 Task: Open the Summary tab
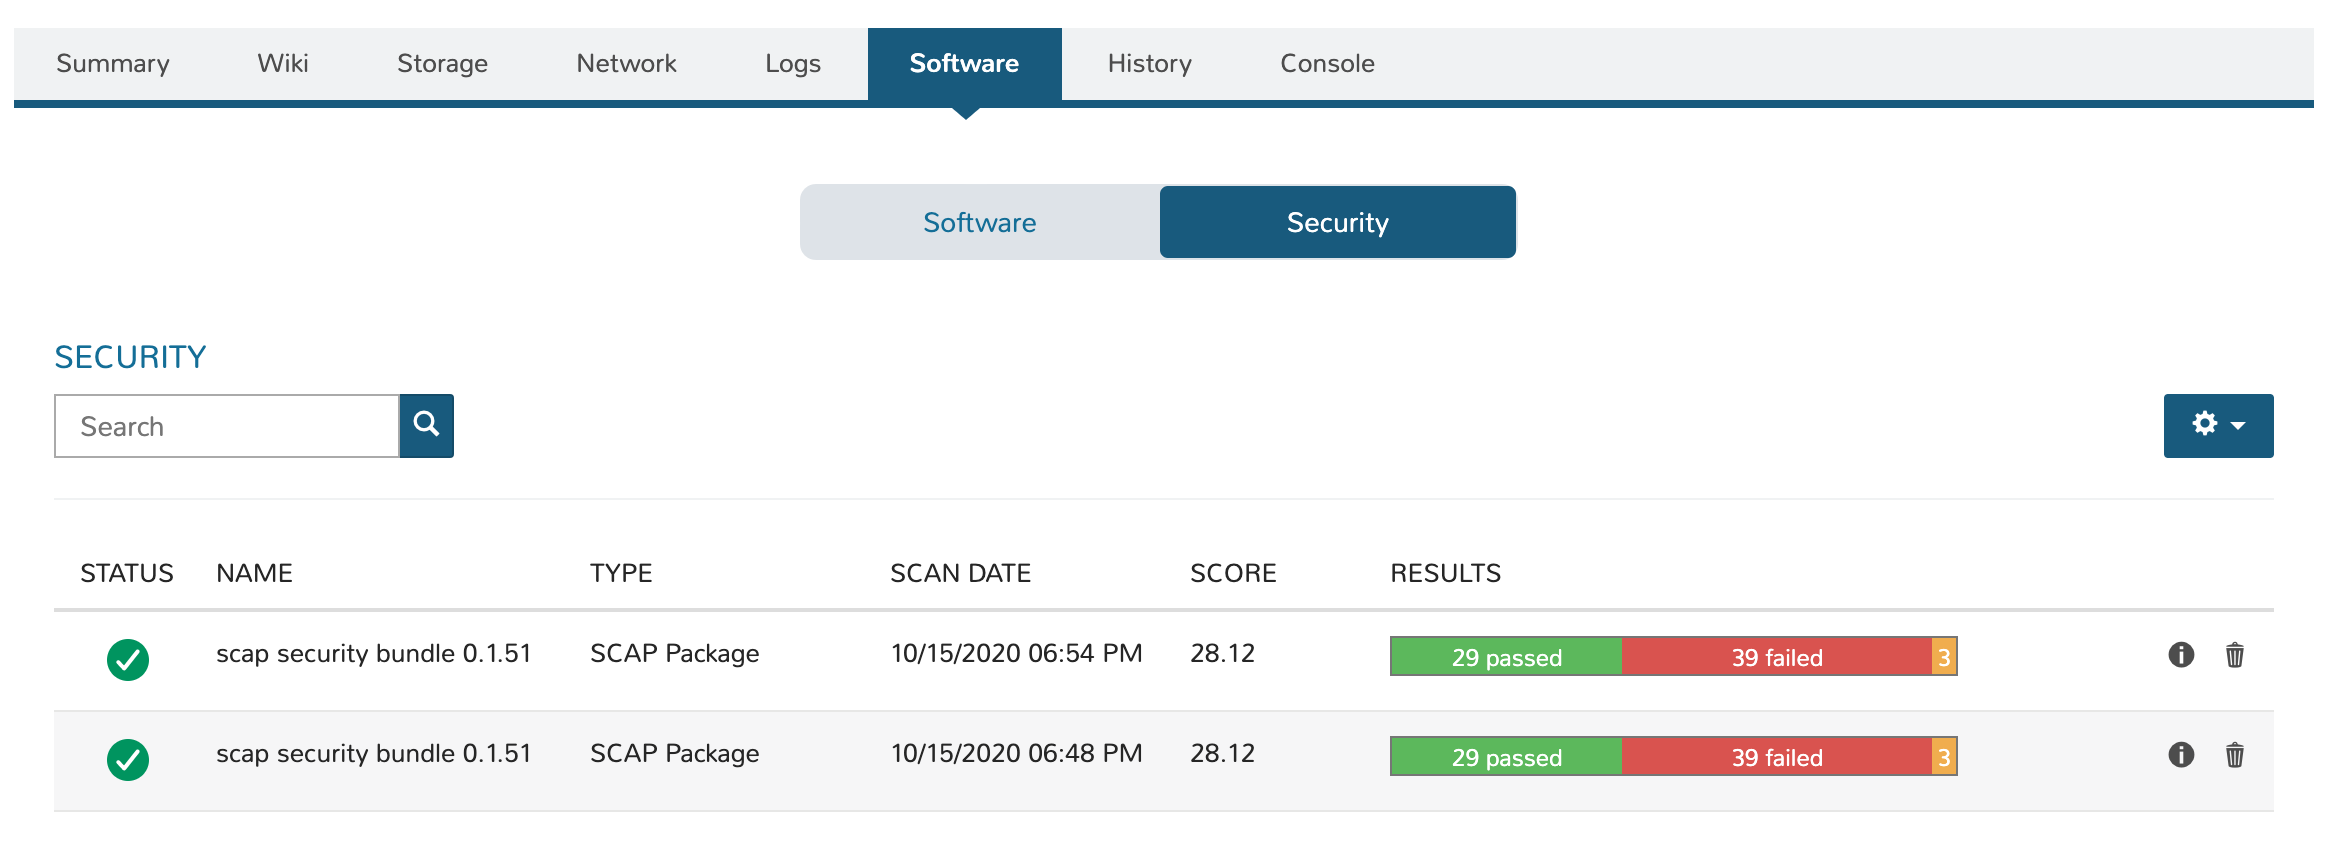(x=113, y=64)
